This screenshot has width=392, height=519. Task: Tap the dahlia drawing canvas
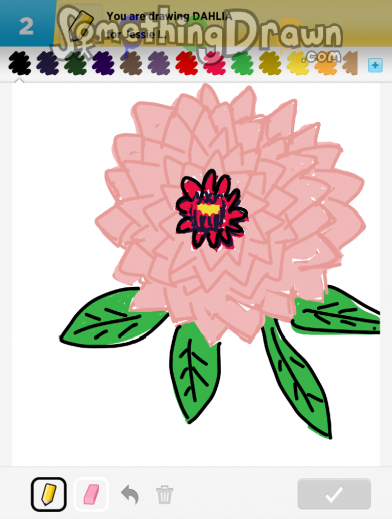click(196, 273)
